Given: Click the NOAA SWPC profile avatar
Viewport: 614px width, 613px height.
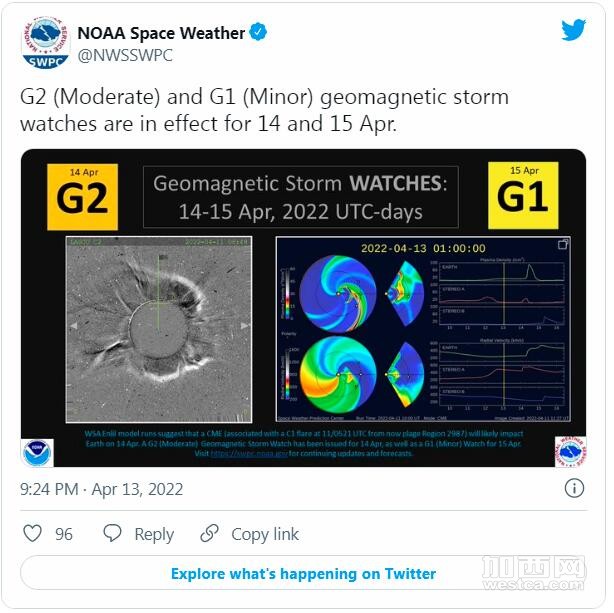Looking at the screenshot, I should pyautogui.click(x=45, y=43).
